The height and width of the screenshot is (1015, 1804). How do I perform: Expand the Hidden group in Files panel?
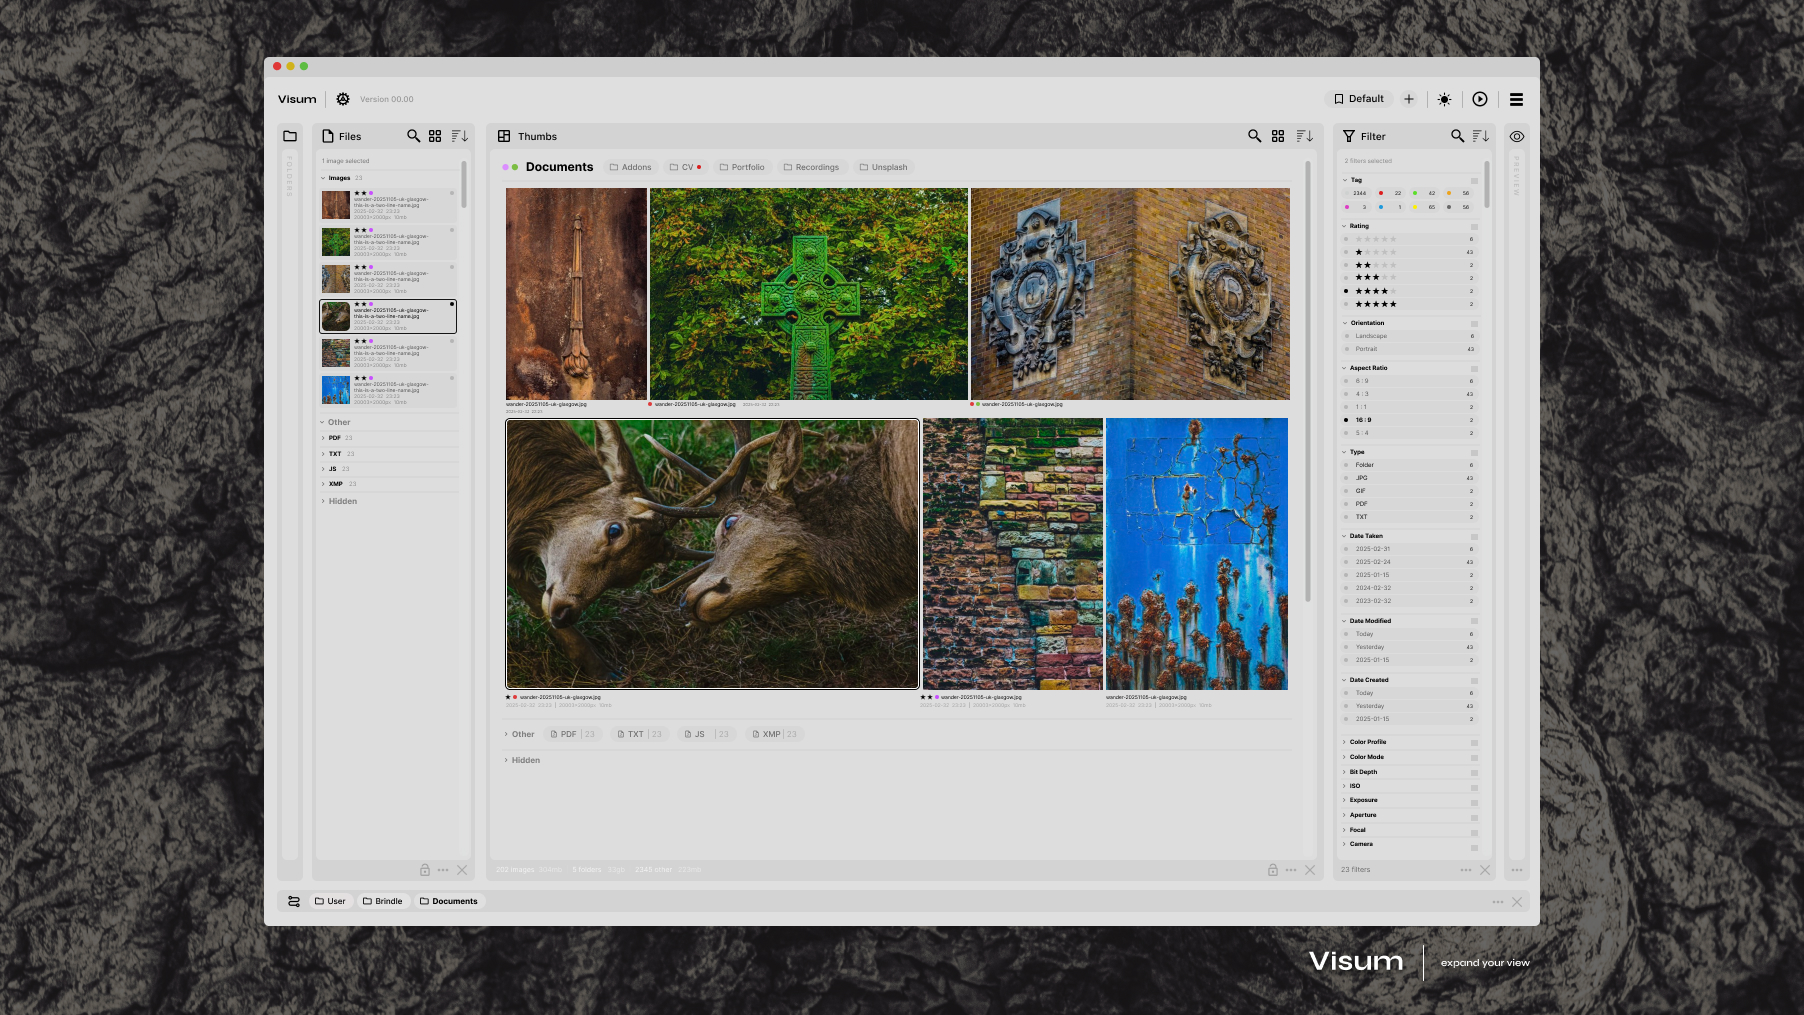tap(342, 501)
